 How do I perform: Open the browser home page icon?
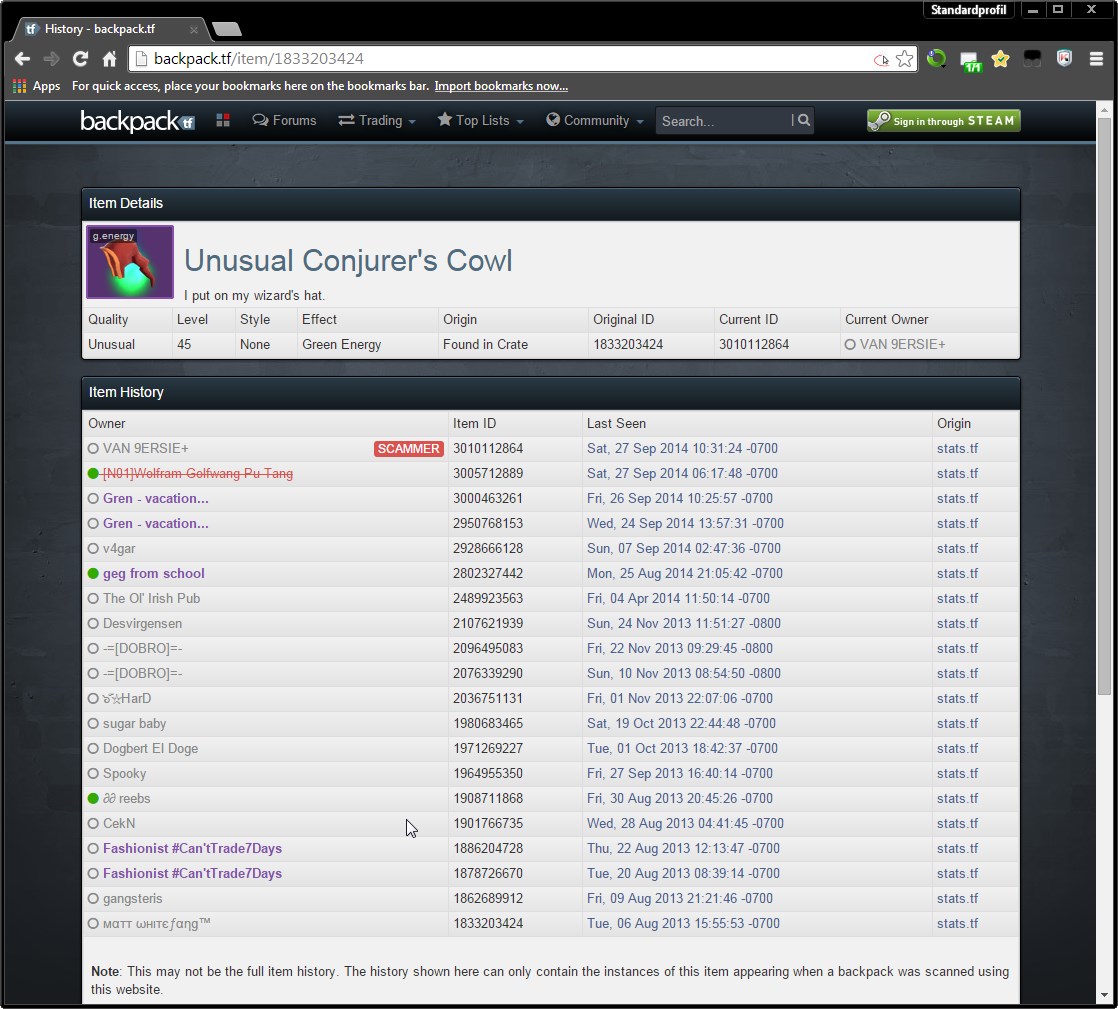click(109, 58)
